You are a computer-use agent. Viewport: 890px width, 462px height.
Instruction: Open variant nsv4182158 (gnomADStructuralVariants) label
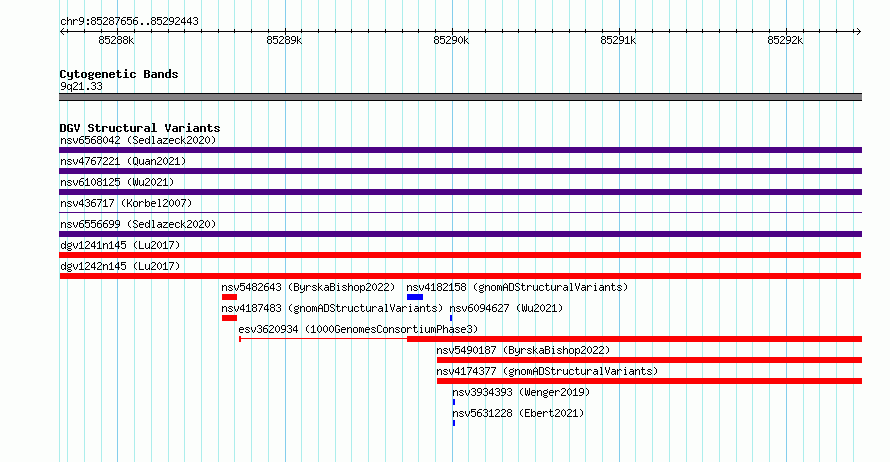click(x=517, y=287)
